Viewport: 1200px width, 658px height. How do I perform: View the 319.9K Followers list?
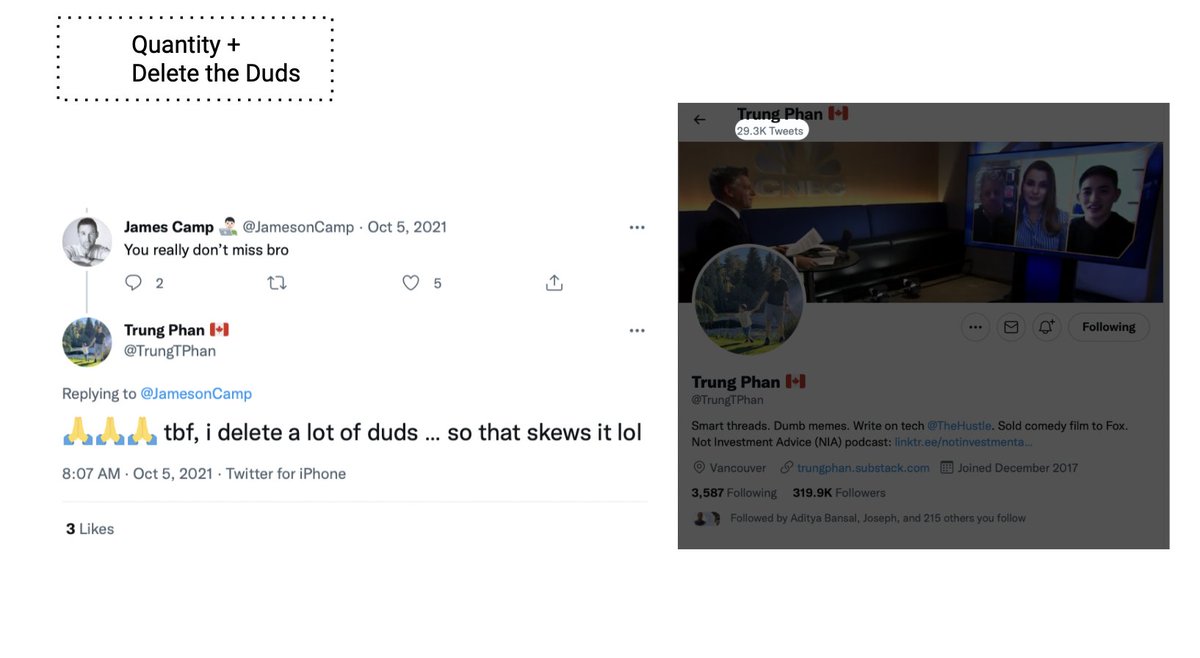pos(839,493)
